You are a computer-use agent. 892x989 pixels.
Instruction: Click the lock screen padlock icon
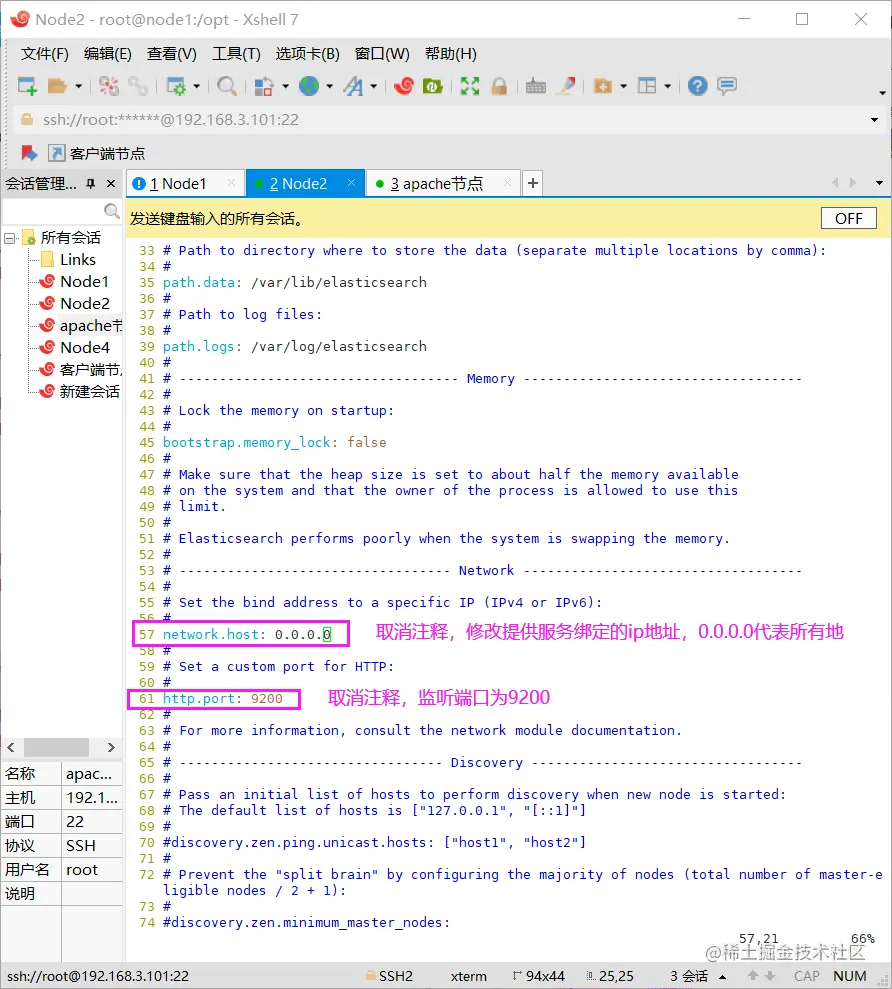tap(499, 86)
